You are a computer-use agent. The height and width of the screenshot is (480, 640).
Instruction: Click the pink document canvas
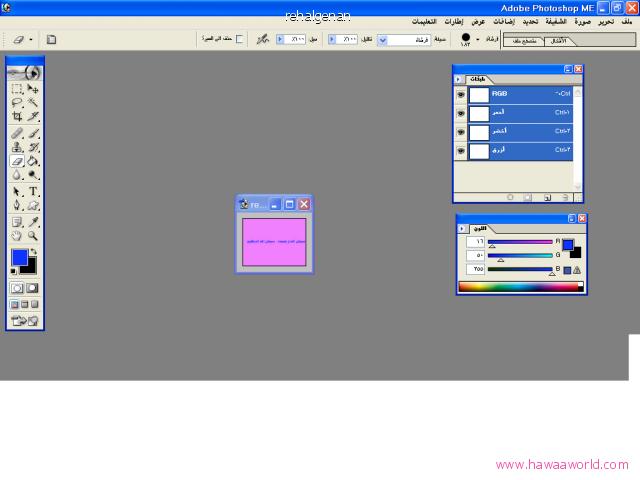273,242
